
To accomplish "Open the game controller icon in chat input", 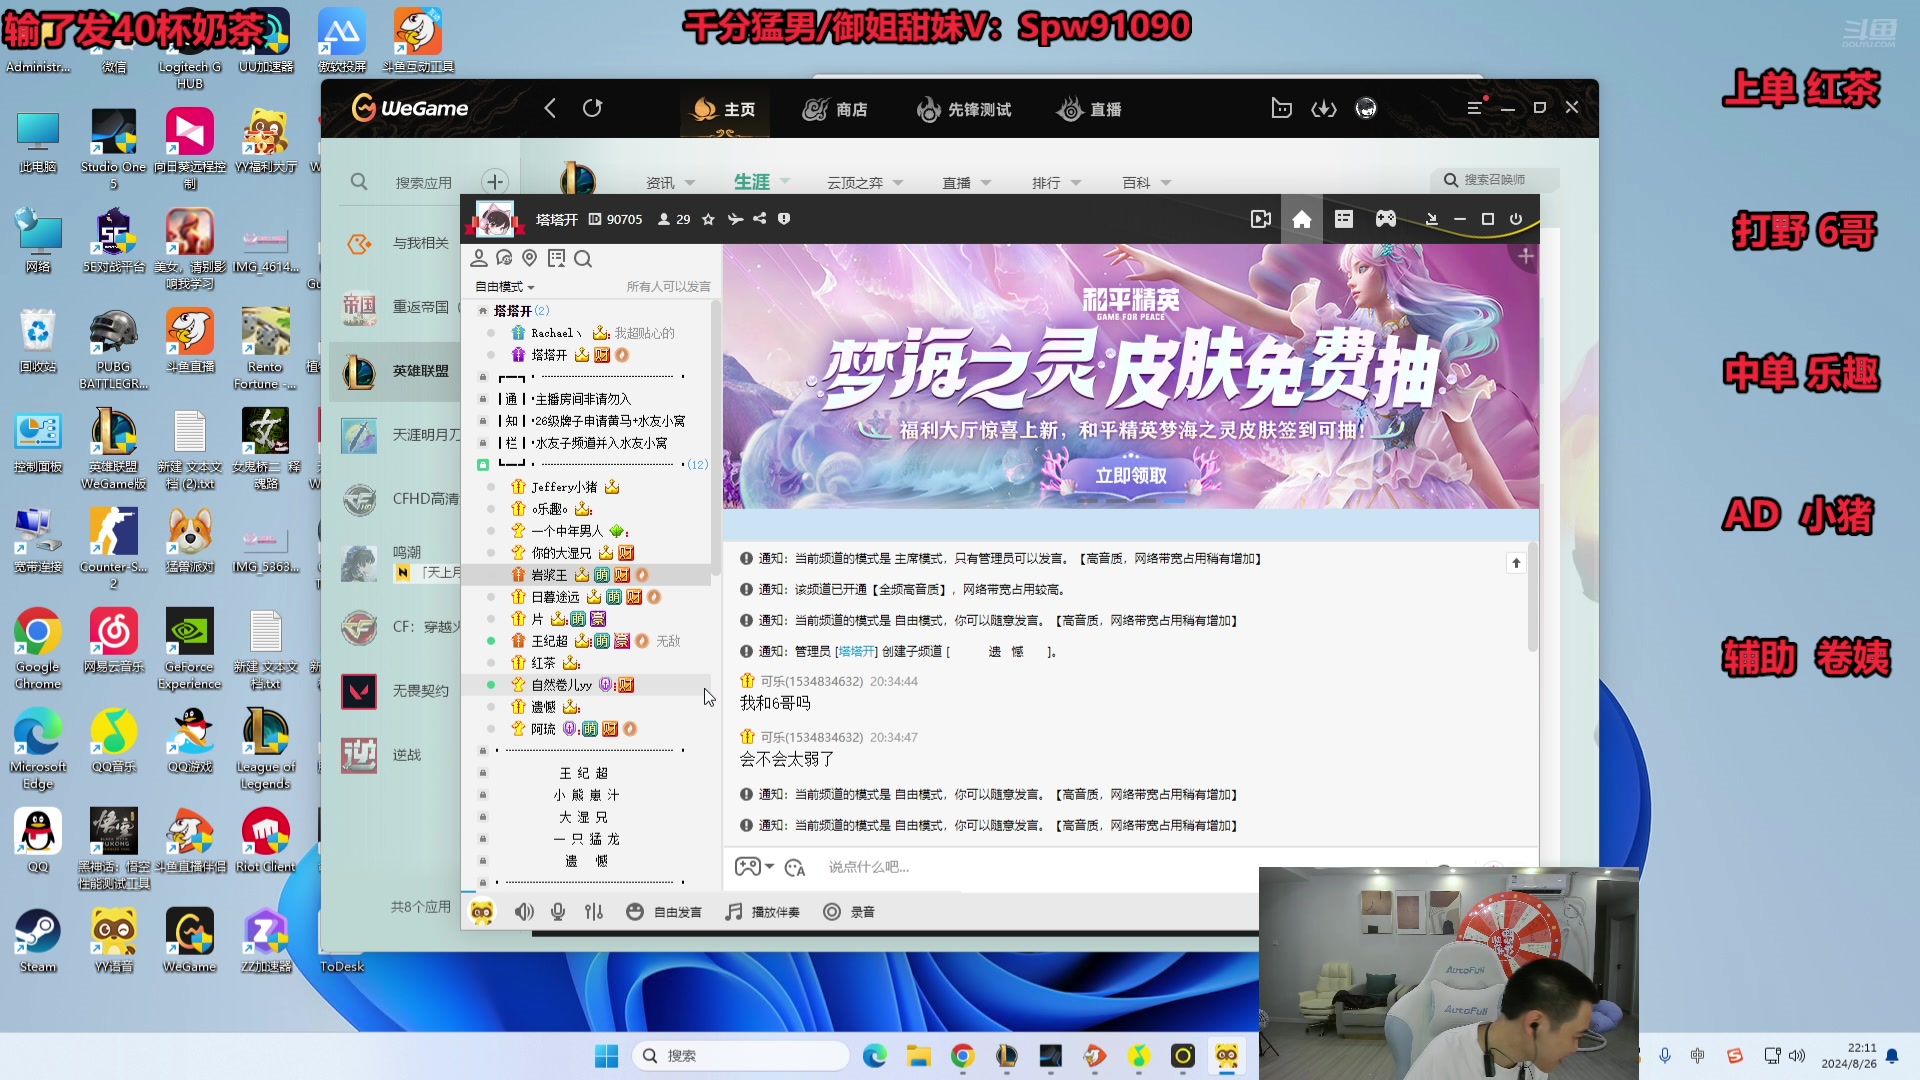I will pos(747,867).
